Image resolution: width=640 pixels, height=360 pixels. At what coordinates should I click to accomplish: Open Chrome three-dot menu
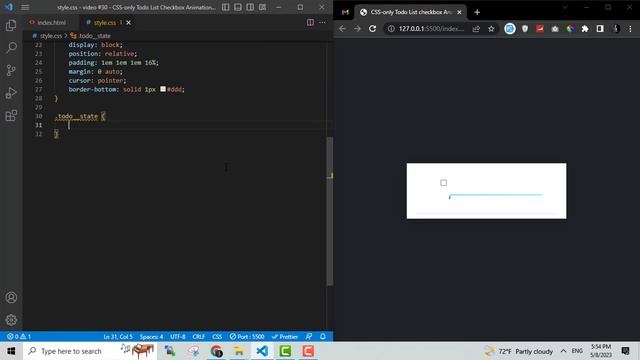click(630, 29)
